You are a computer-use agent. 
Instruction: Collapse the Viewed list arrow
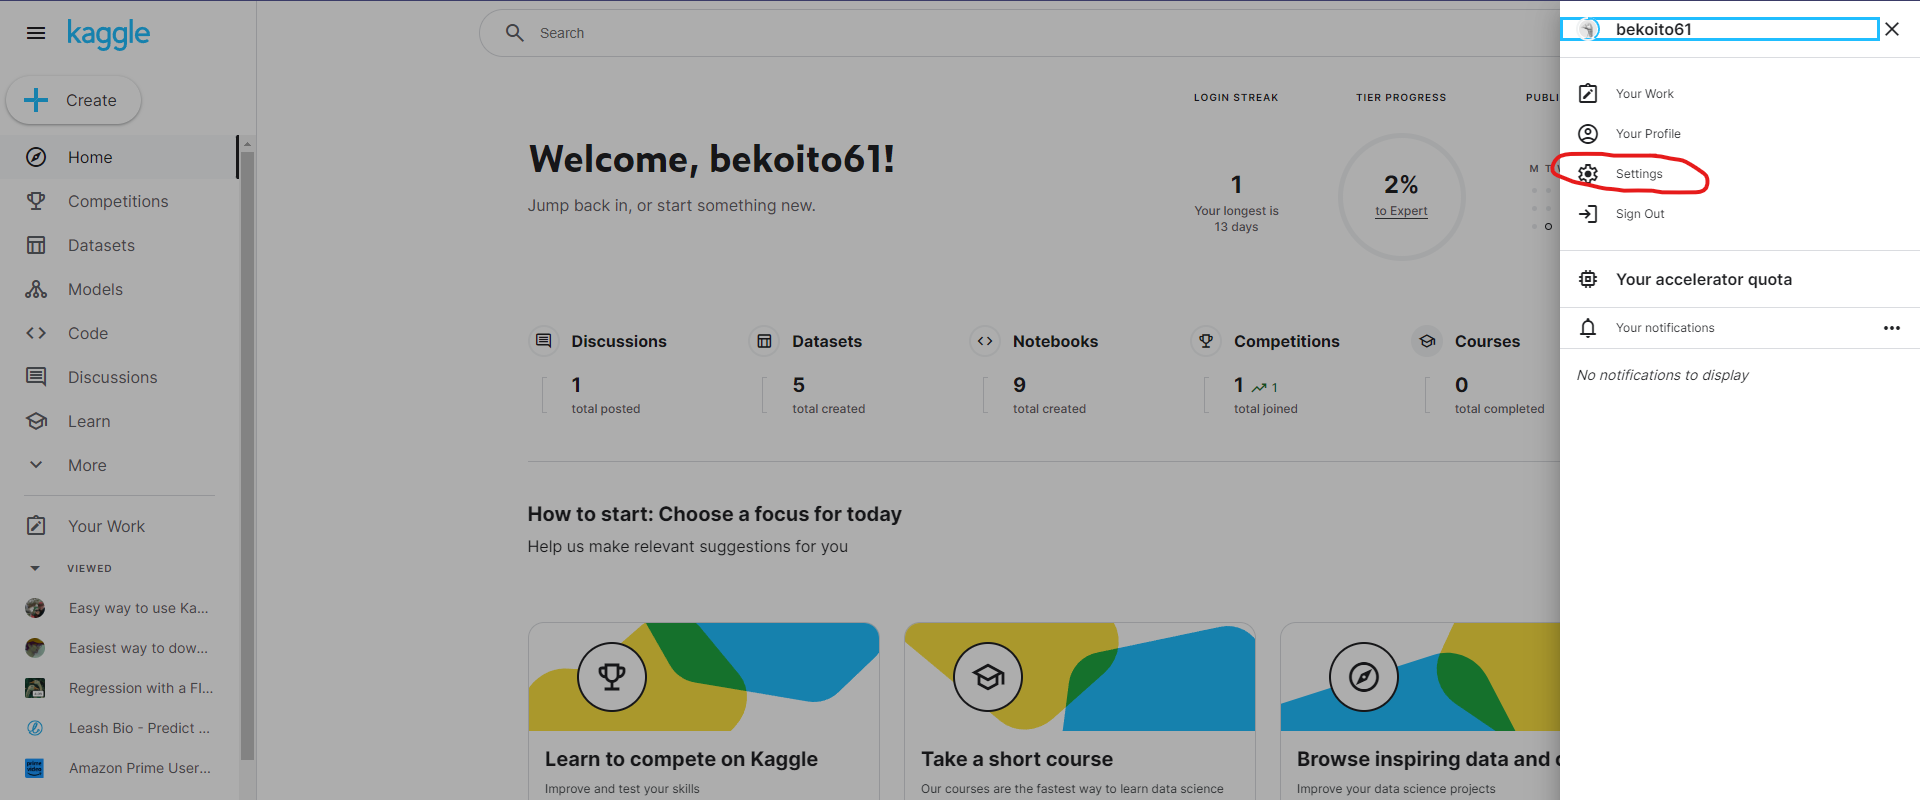[x=35, y=568]
